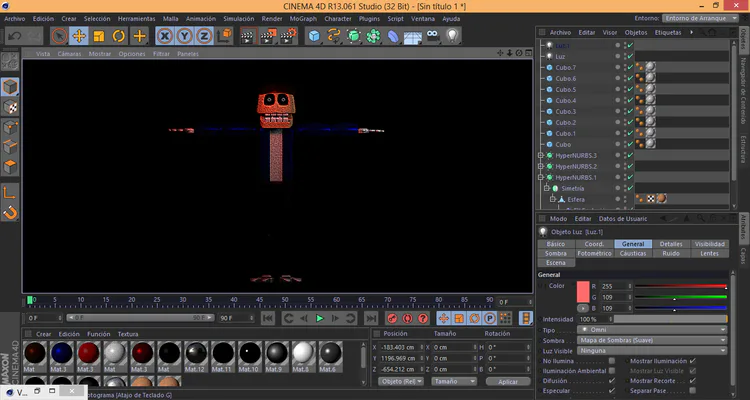Switch the coordinate system icon
The width and height of the screenshot is (750, 400).
coord(224,36)
